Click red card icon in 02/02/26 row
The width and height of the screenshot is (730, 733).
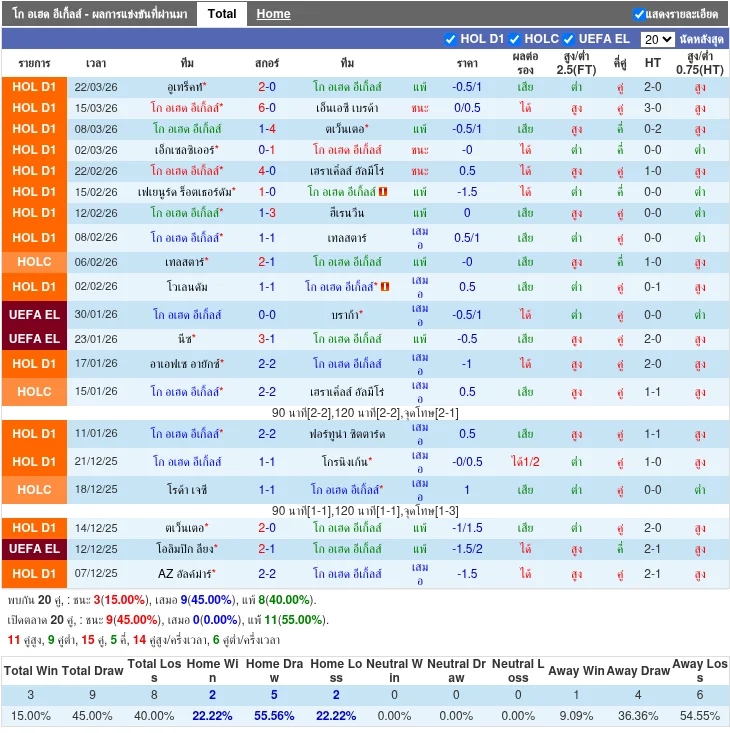[385, 287]
